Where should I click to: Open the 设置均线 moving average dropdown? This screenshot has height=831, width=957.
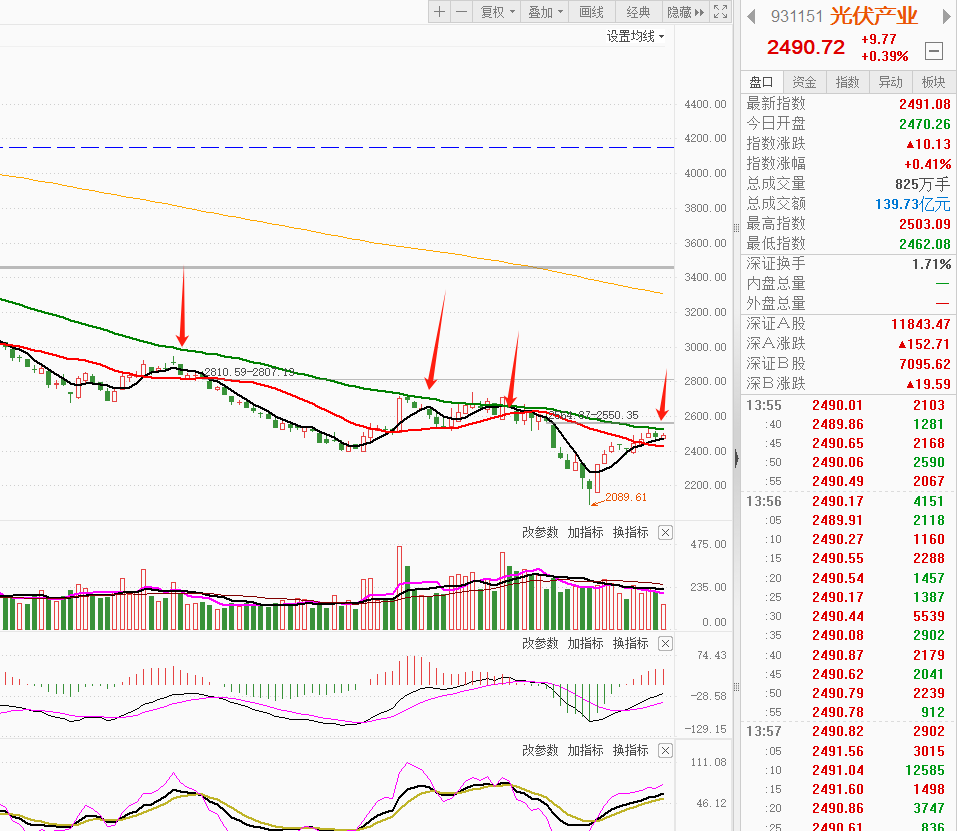click(x=635, y=36)
